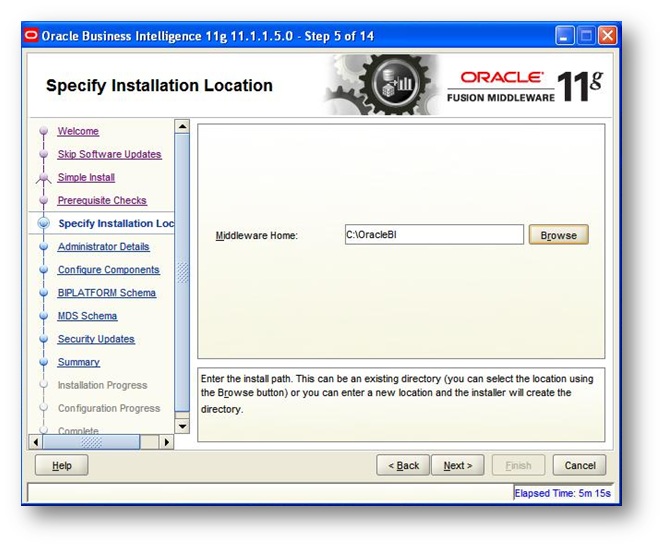The height and width of the screenshot is (548, 664).
Task: Click the horizontal scrollbar thumb in steps
Action: tap(91, 442)
